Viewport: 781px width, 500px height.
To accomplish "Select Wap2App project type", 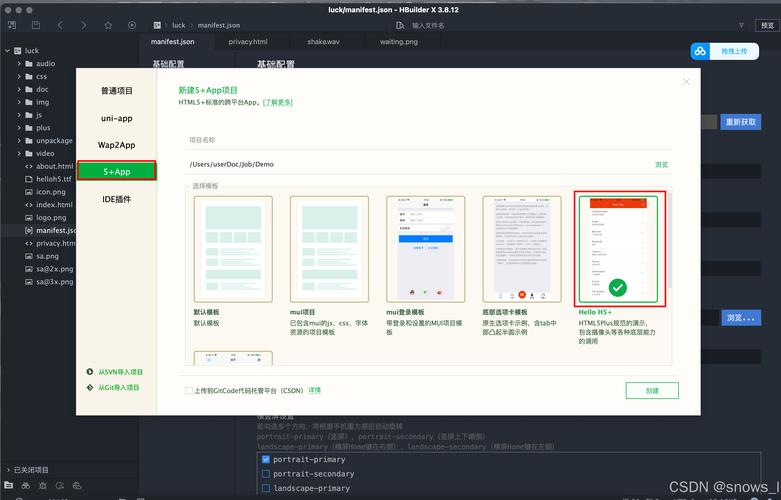I will click(117, 145).
